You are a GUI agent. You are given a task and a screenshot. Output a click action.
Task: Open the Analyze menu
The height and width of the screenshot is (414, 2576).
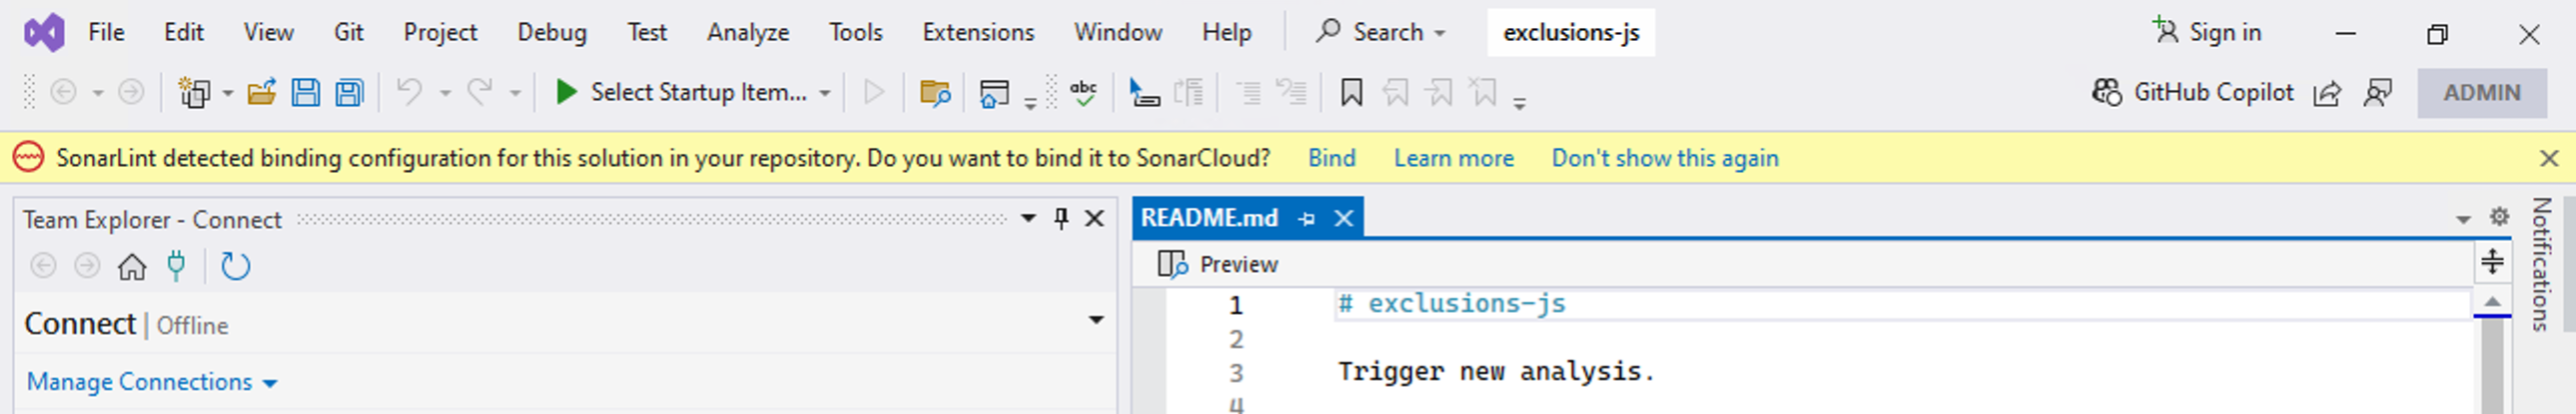(748, 32)
